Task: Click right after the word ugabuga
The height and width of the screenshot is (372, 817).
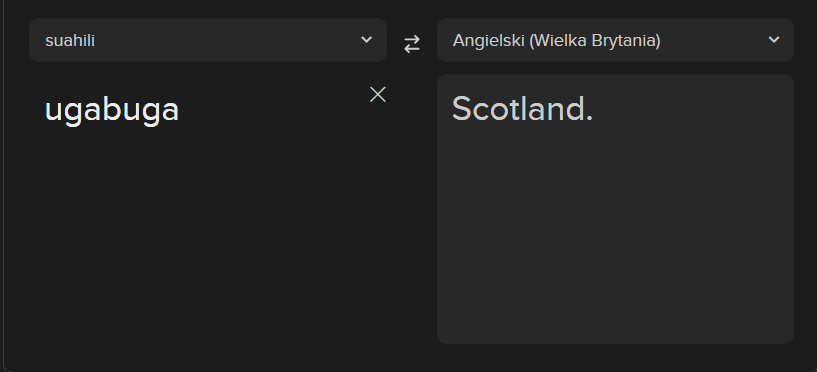Action: point(181,111)
